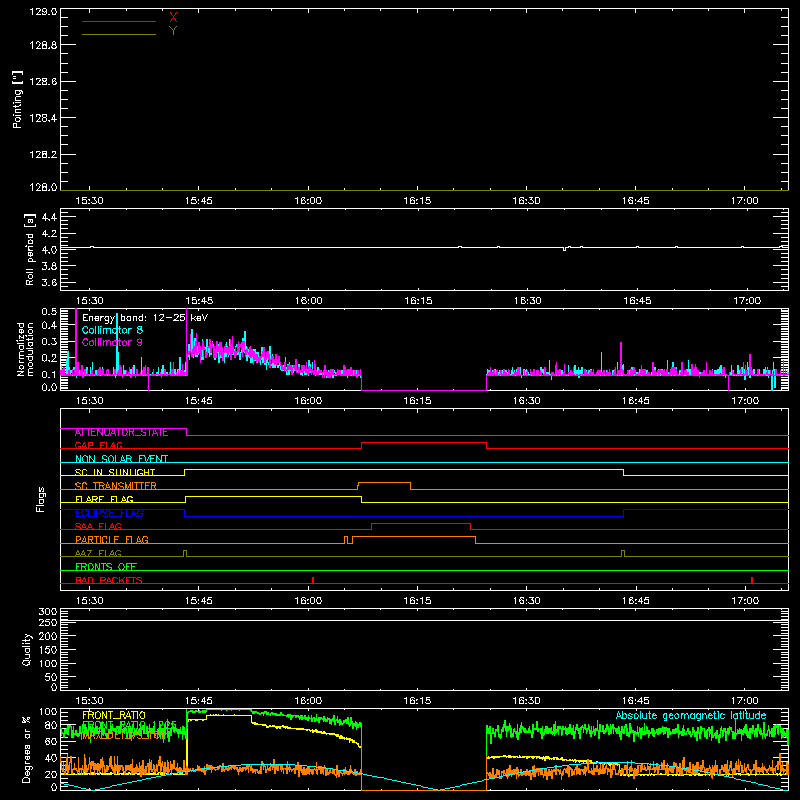Image resolution: width=800 pixels, height=800 pixels.
Task: Click the 'SAA_FLAG' label
Action: point(98,526)
